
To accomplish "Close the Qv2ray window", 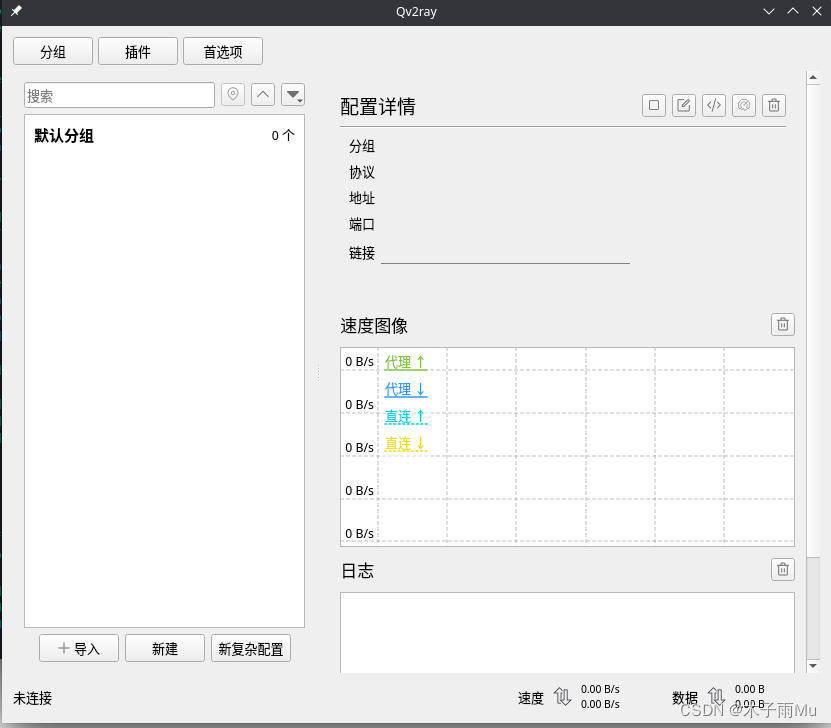I will [817, 11].
